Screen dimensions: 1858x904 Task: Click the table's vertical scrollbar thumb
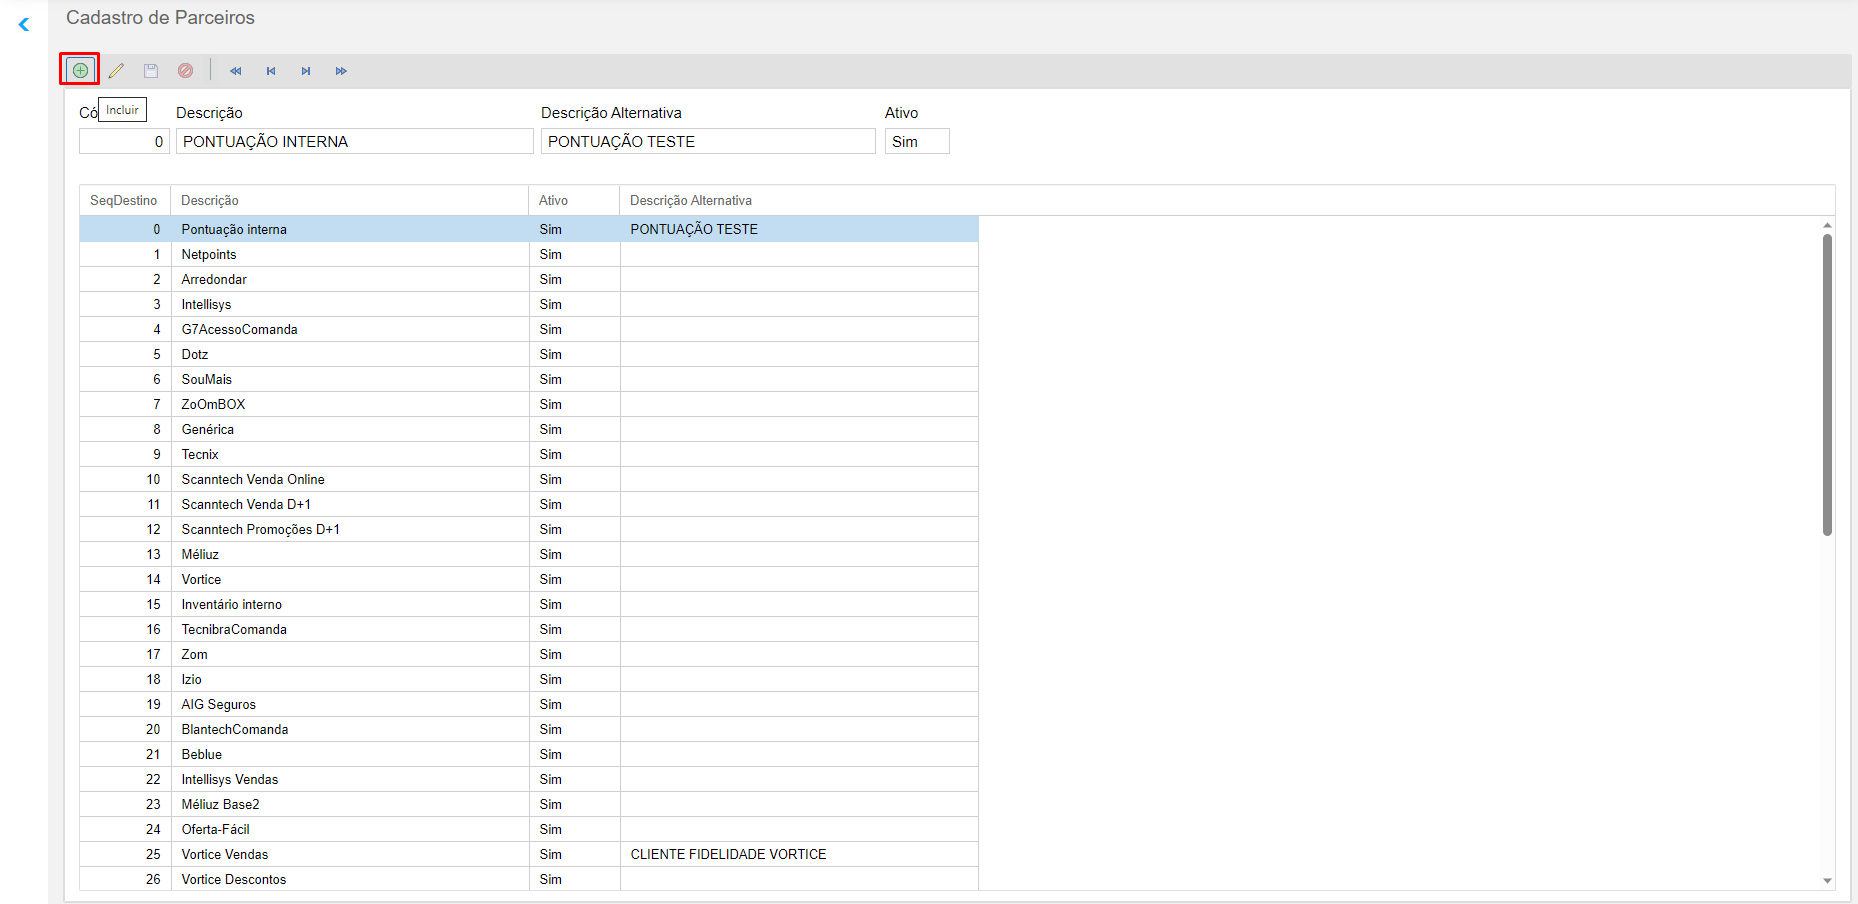coord(1827,385)
